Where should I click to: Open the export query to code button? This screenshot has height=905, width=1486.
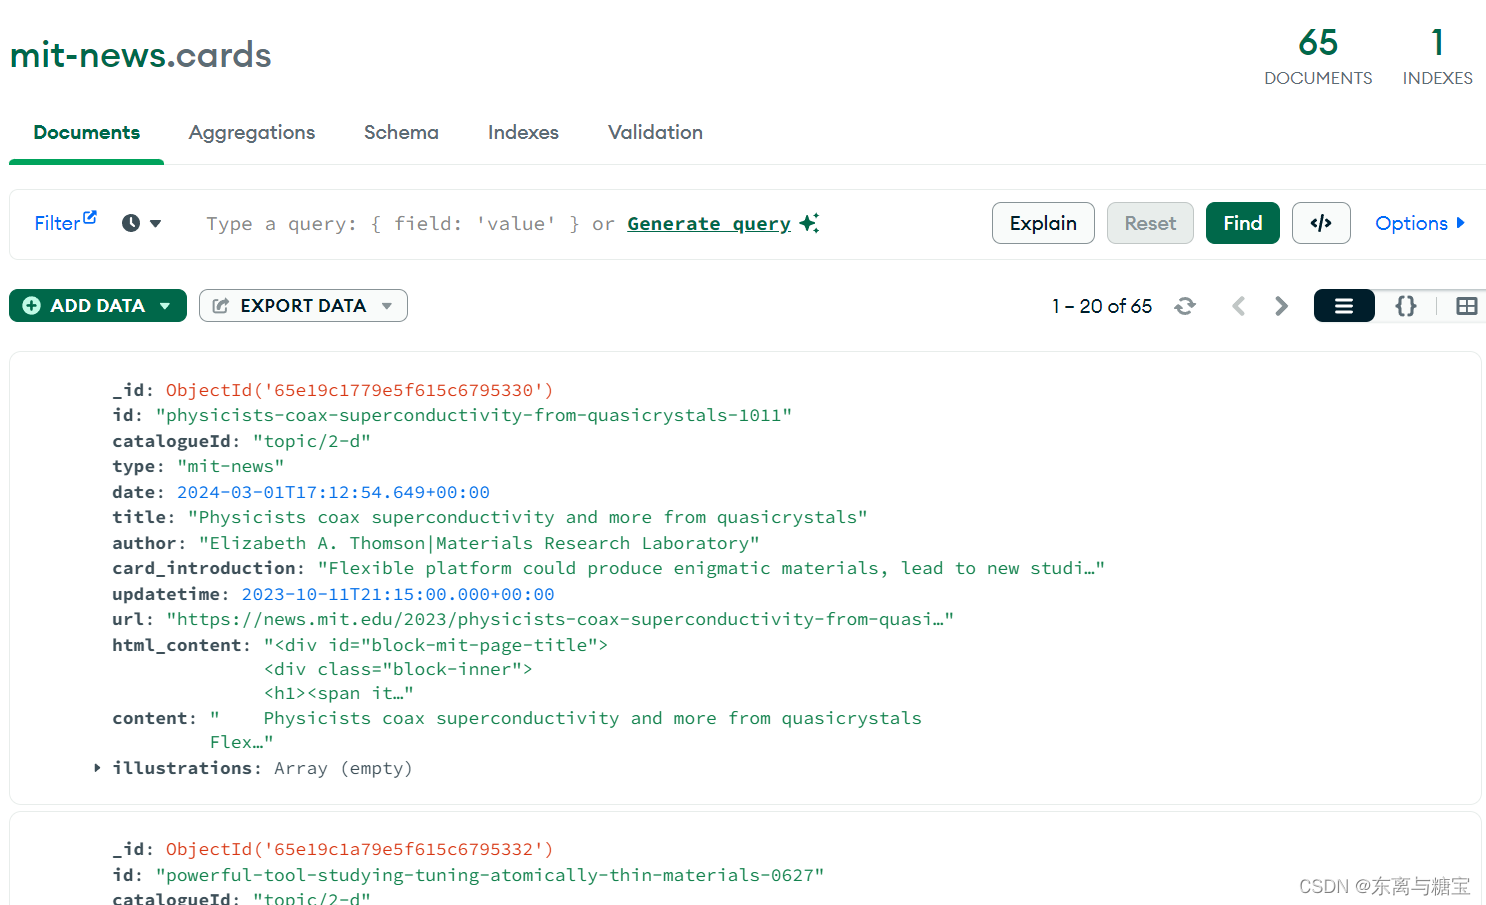point(1321,223)
